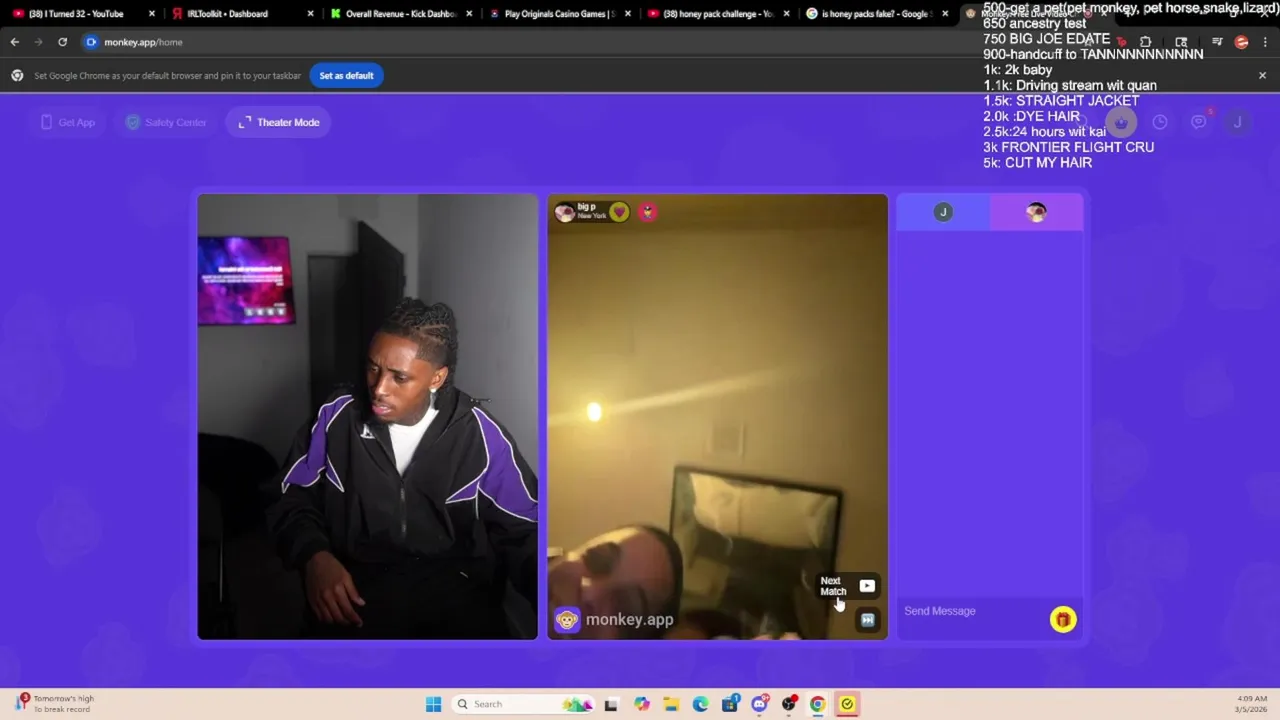The image size is (1280, 720).
Task: Select the matched user's avatar chat tab
Action: (1036, 212)
